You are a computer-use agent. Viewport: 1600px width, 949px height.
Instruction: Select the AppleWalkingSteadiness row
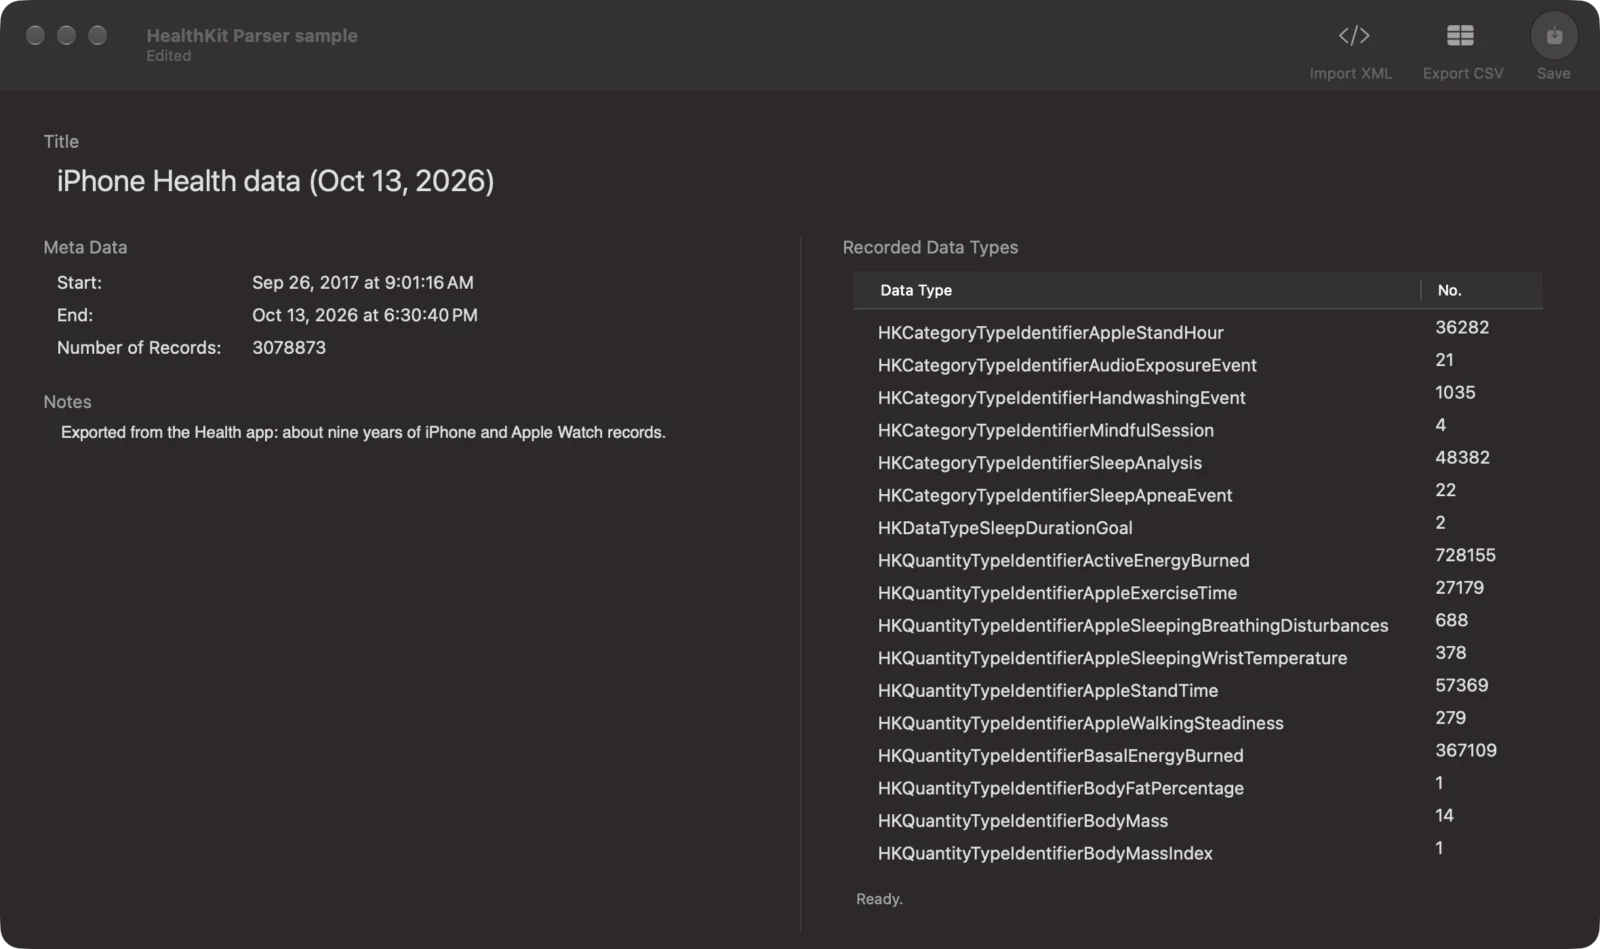pos(1198,722)
